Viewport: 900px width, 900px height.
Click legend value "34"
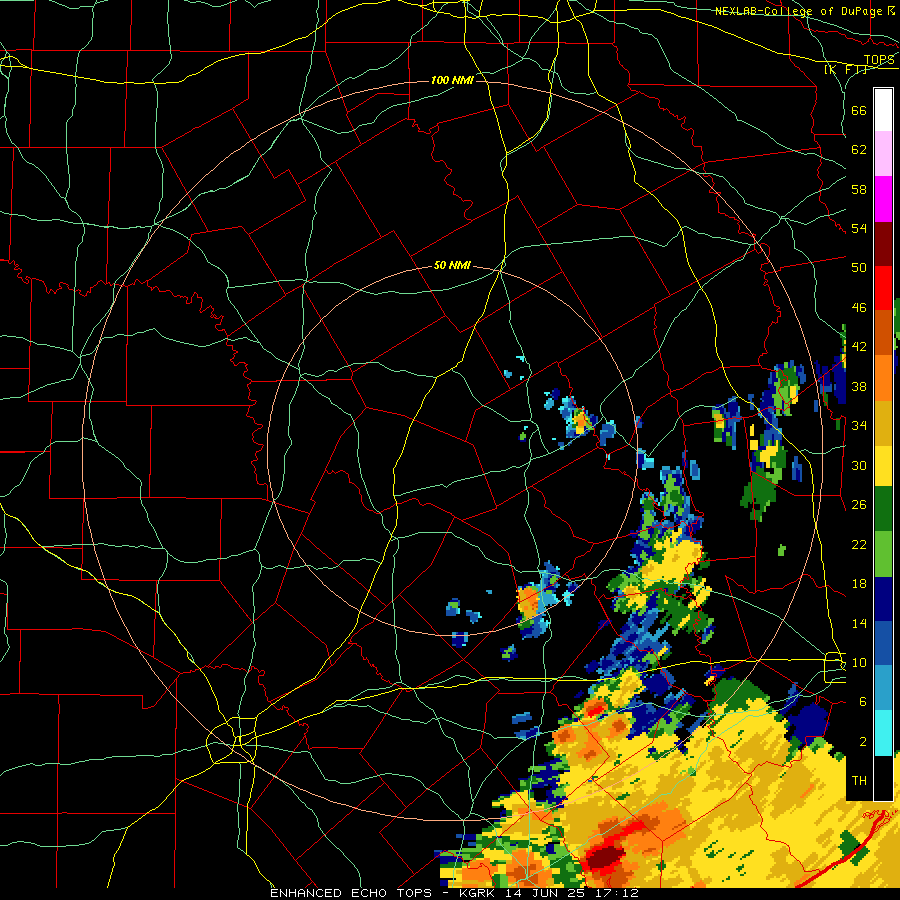859,426
